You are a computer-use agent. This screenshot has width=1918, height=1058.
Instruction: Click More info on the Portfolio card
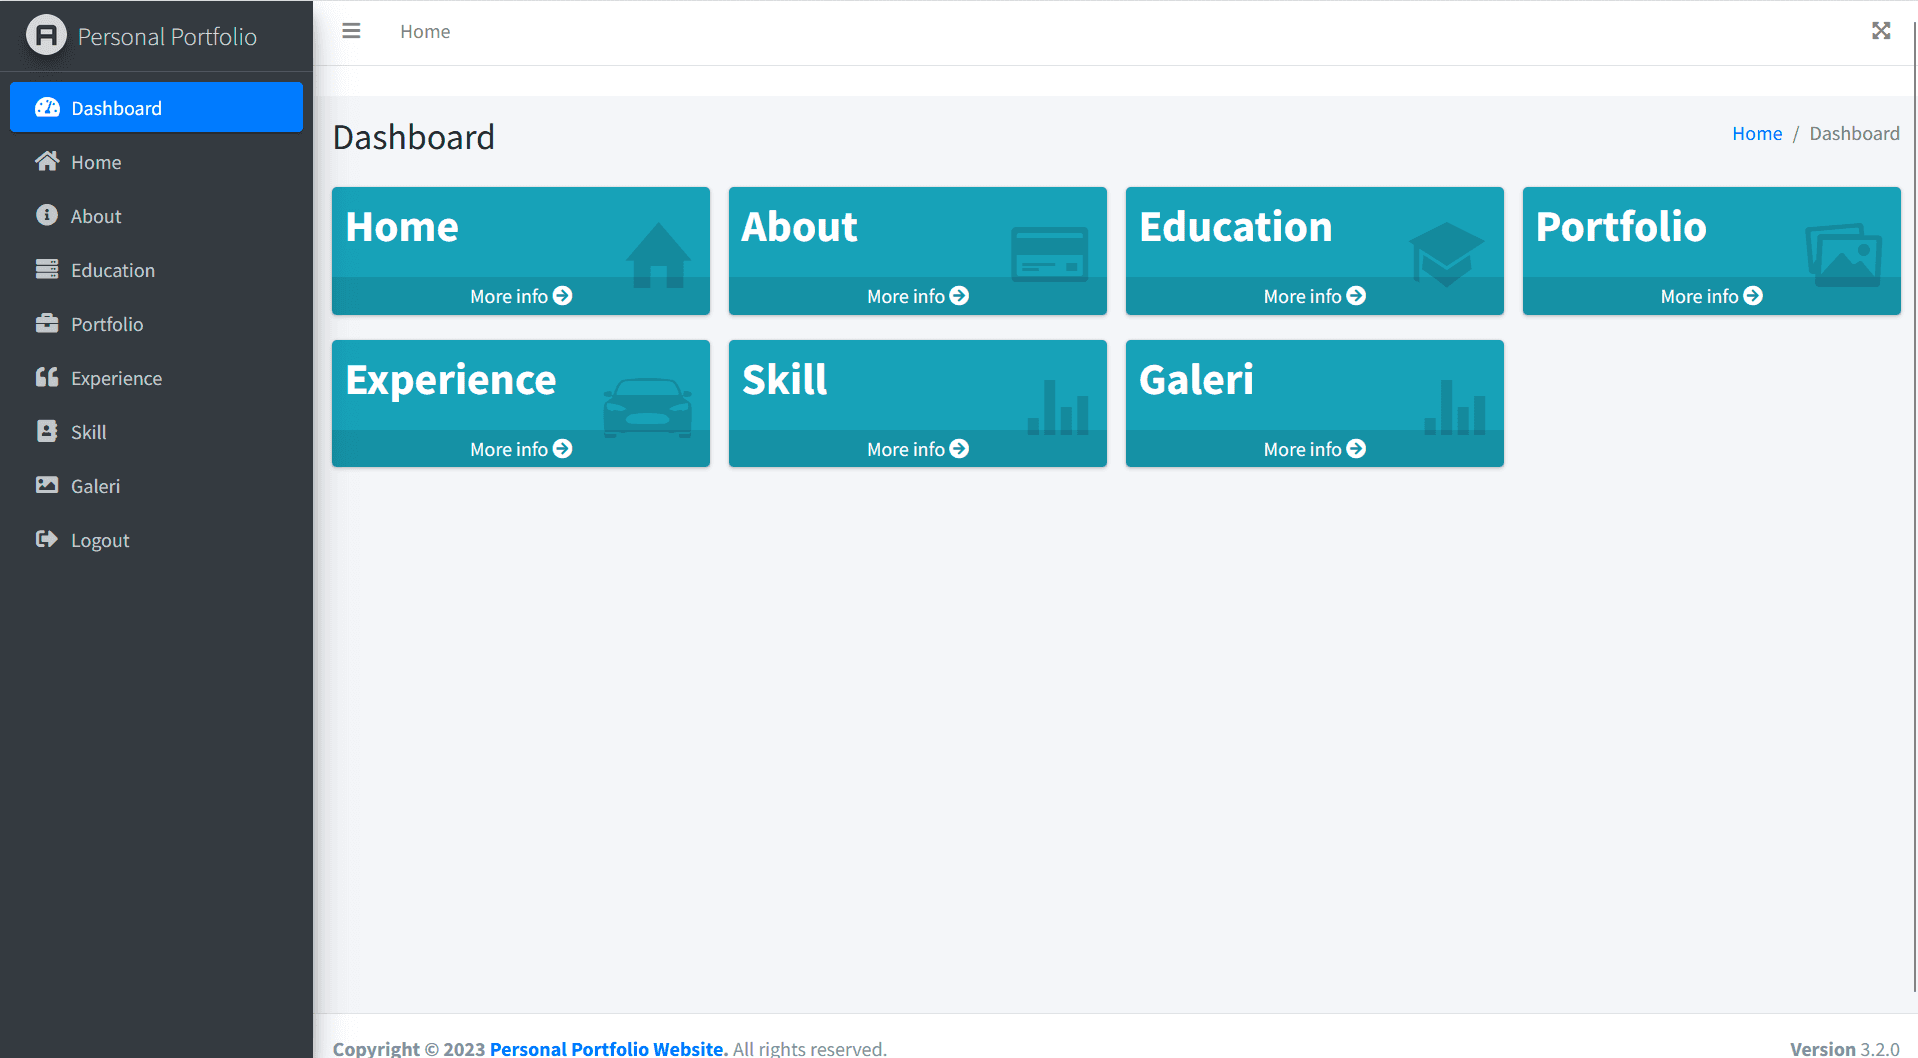(x=1711, y=295)
